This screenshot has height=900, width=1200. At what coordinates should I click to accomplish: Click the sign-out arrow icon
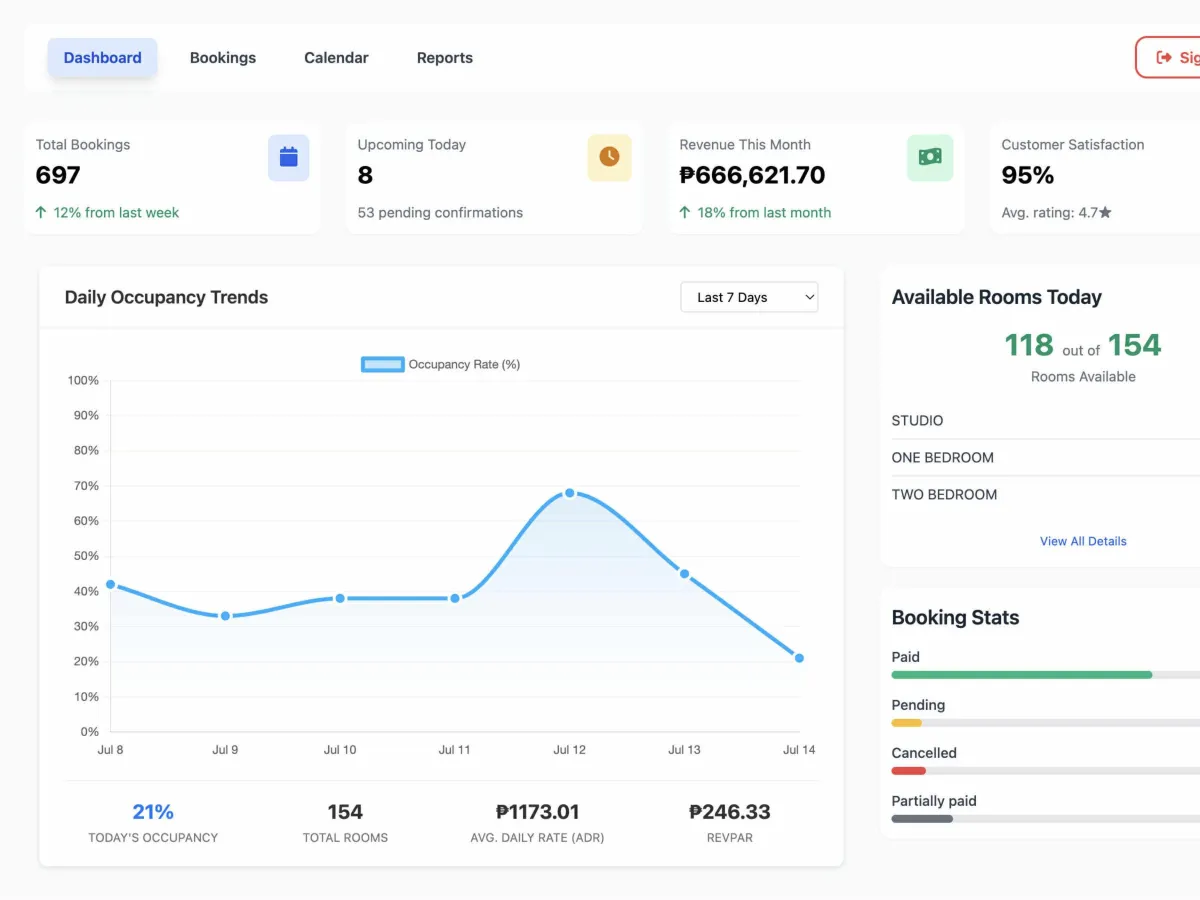click(1164, 58)
